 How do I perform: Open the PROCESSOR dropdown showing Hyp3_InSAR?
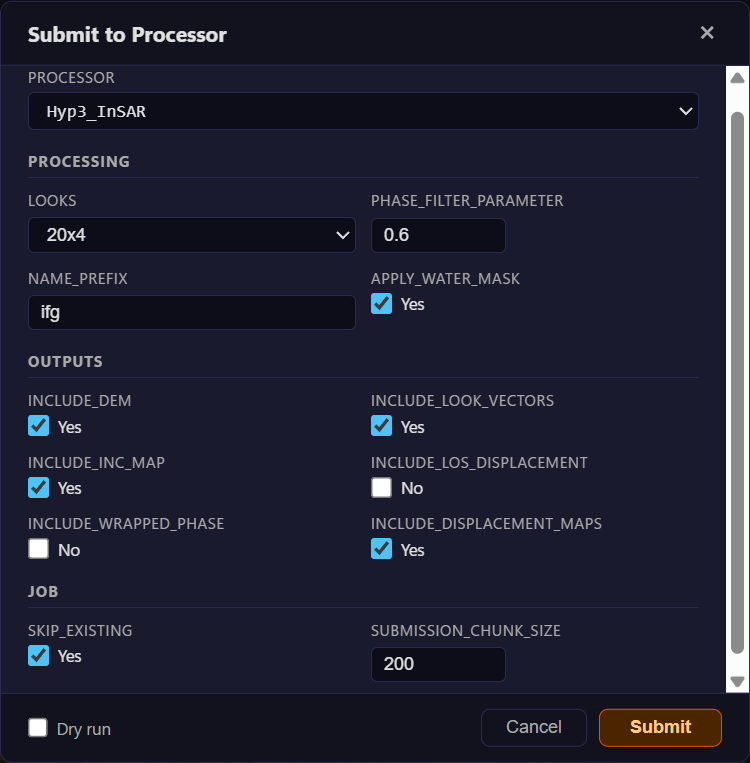[362, 111]
